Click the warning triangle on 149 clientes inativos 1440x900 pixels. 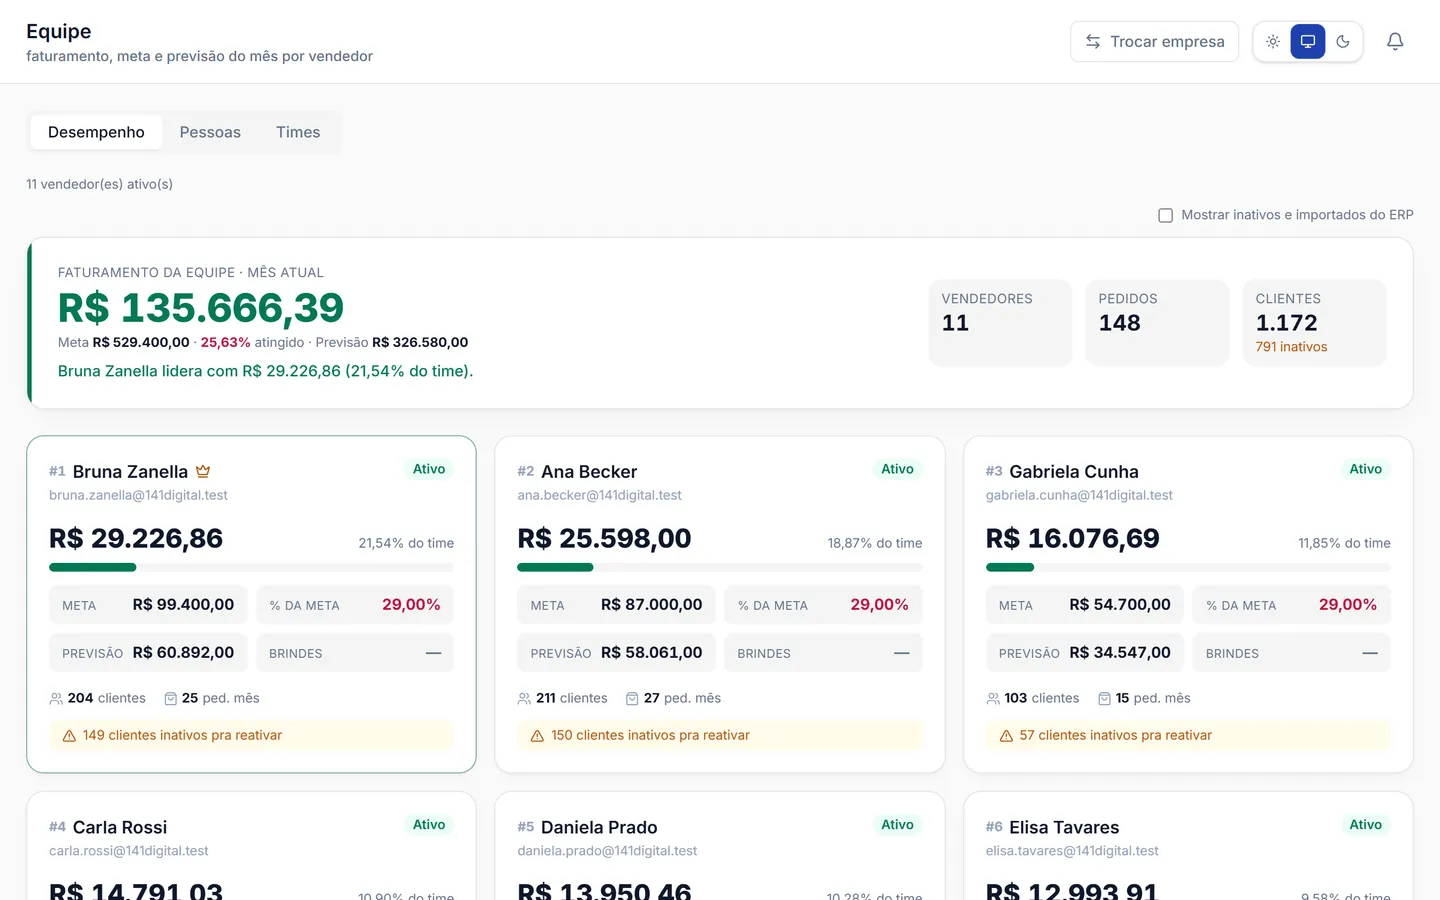(69, 735)
